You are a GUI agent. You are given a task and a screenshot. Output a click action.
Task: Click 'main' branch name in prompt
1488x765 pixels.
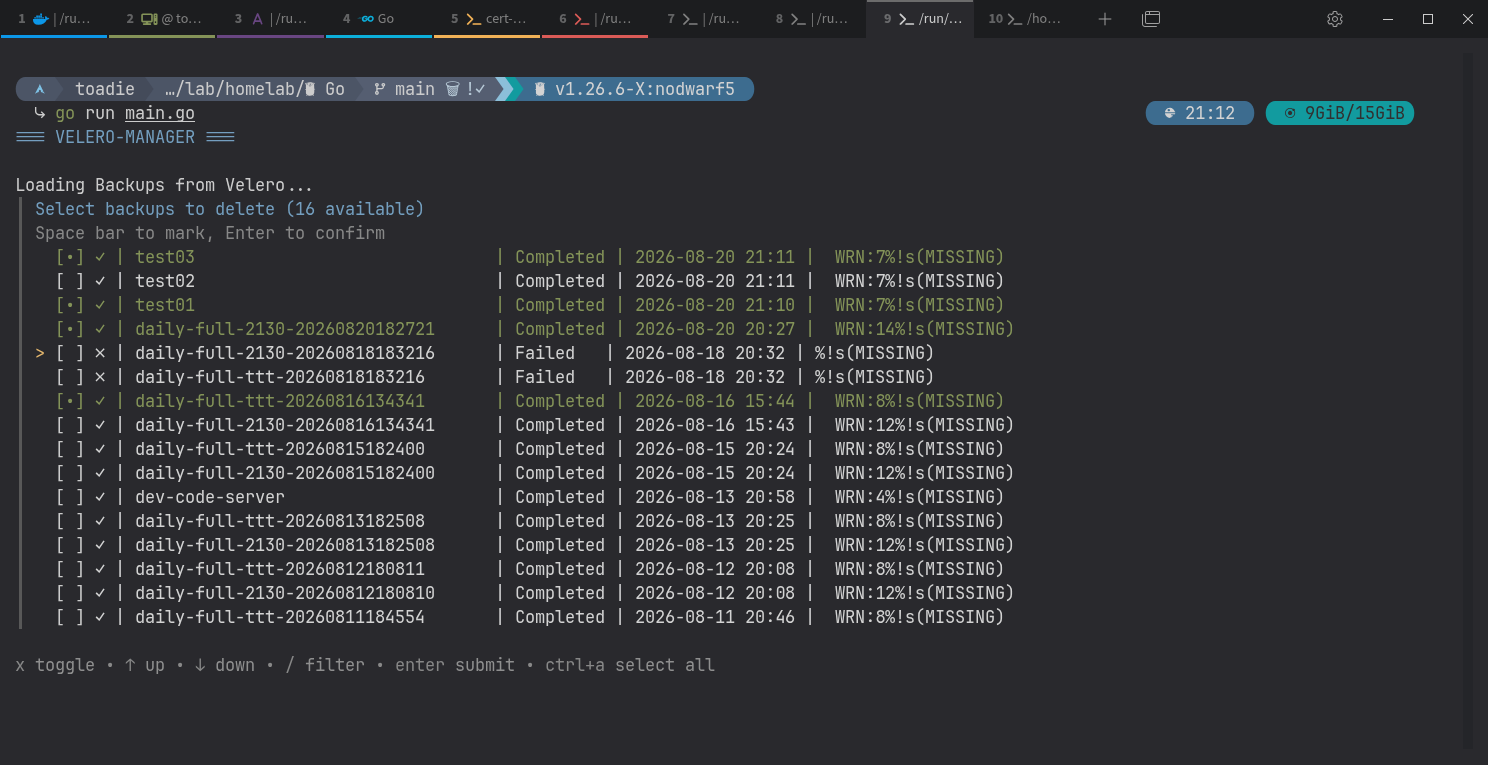pyautogui.click(x=415, y=89)
